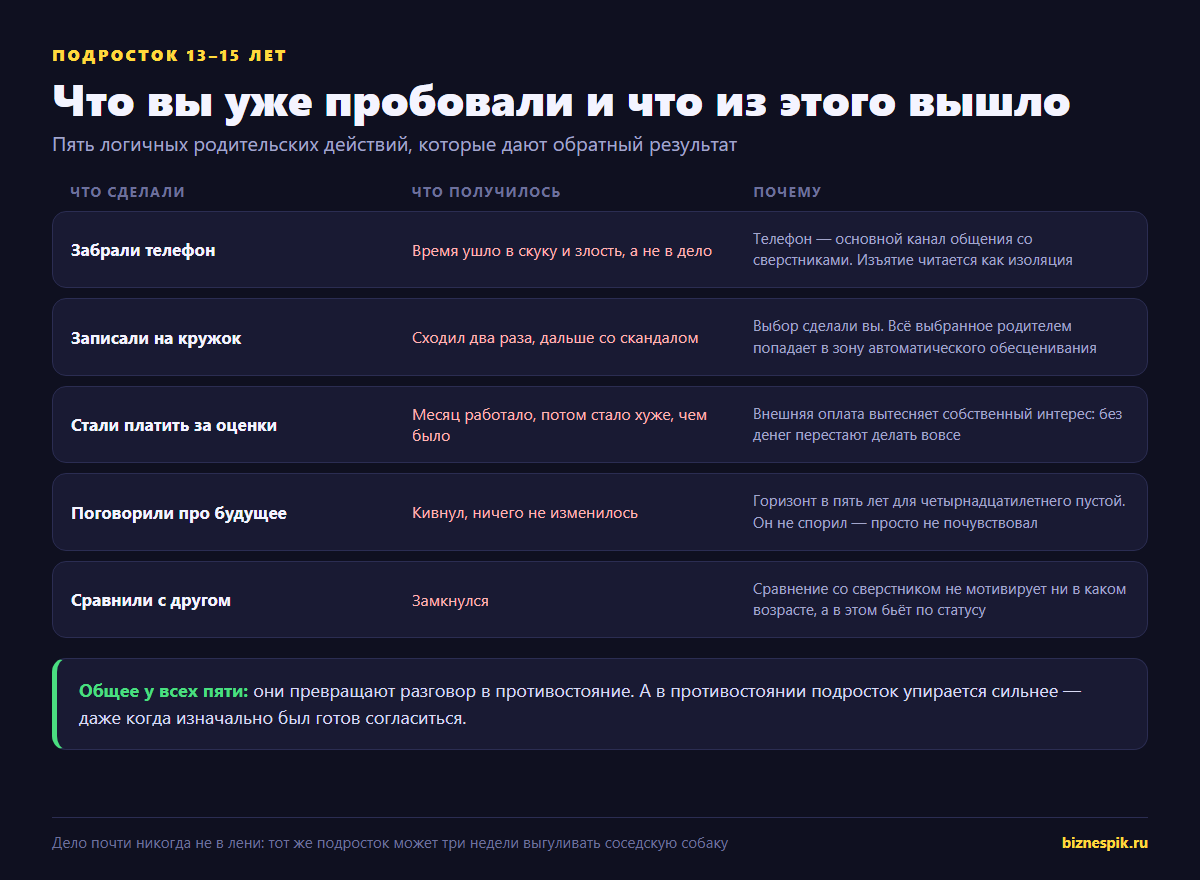Click the footer note 'Дело почти никогда не в лени…'
This screenshot has width=1200, height=880.
coord(390,843)
